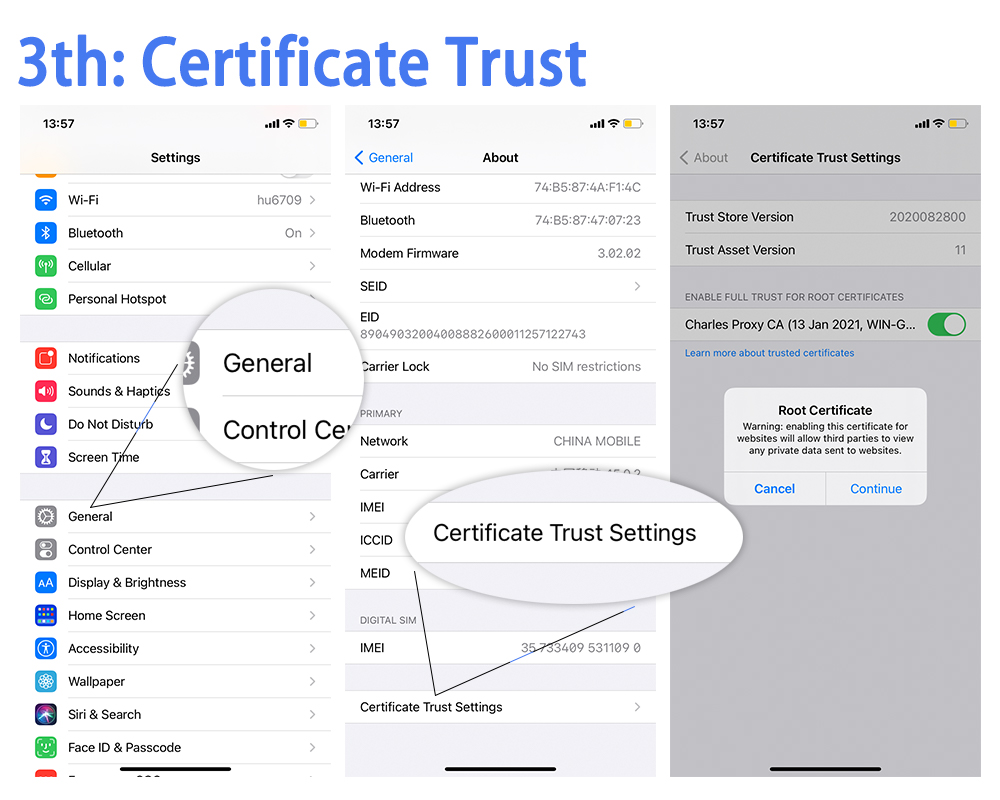The image size is (1000, 800).
Task: Tap the Bluetooth icon in Settings list
Action: point(46,233)
